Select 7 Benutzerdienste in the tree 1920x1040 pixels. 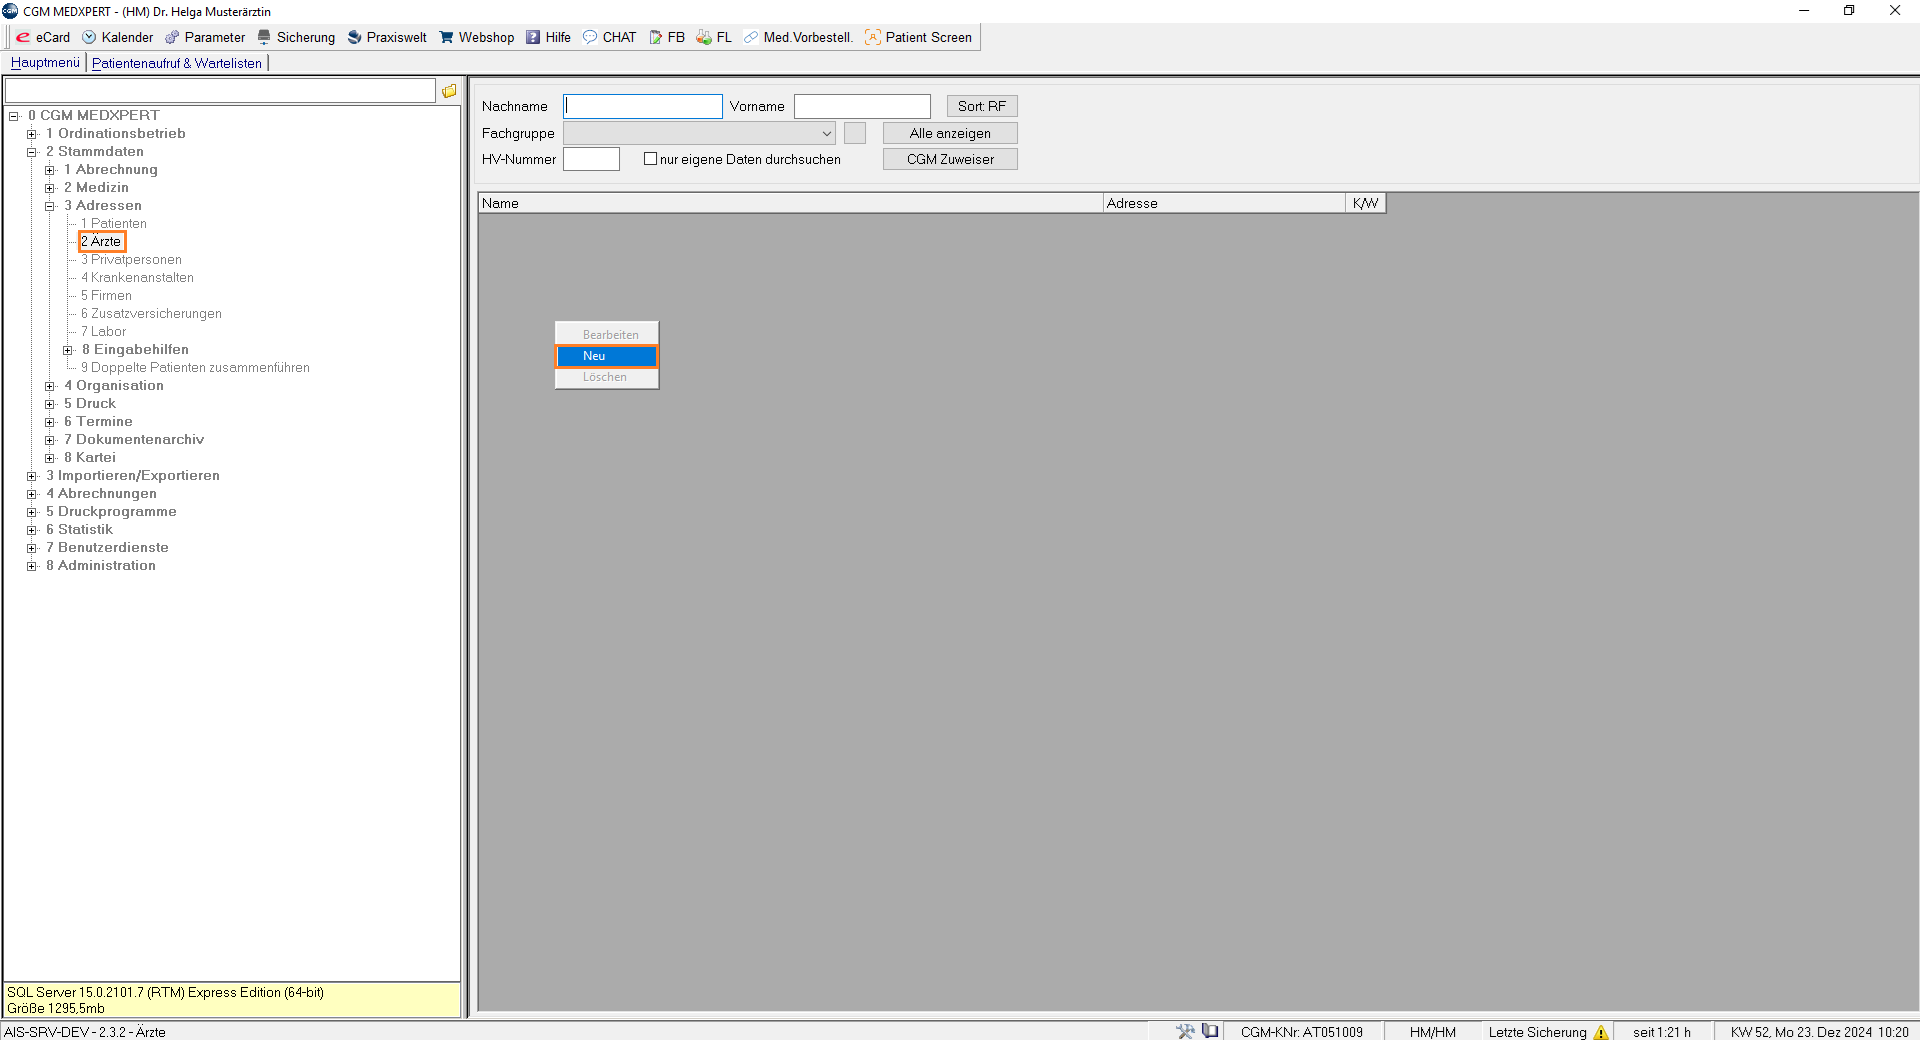pyautogui.click(x=107, y=548)
